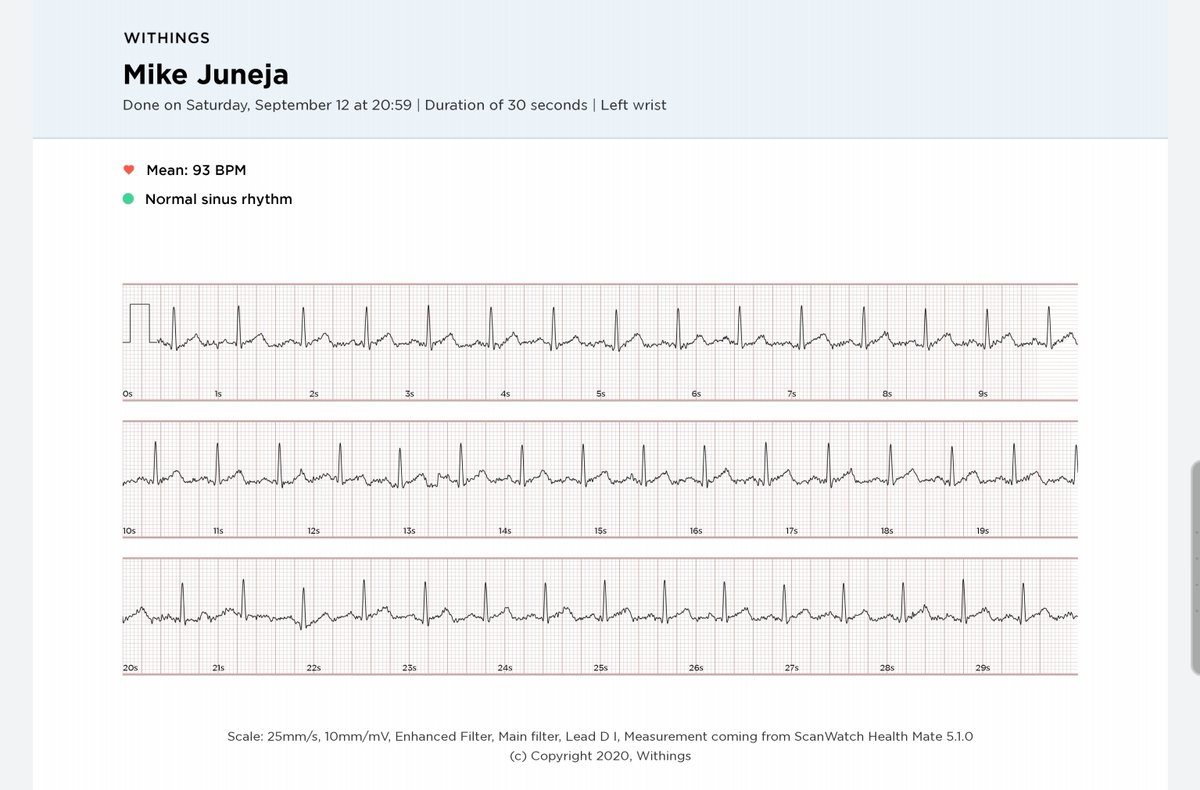Screen dimensions: 1200x790
Task: Click the 5s marker on the first strip
Action: tap(600, 394)
